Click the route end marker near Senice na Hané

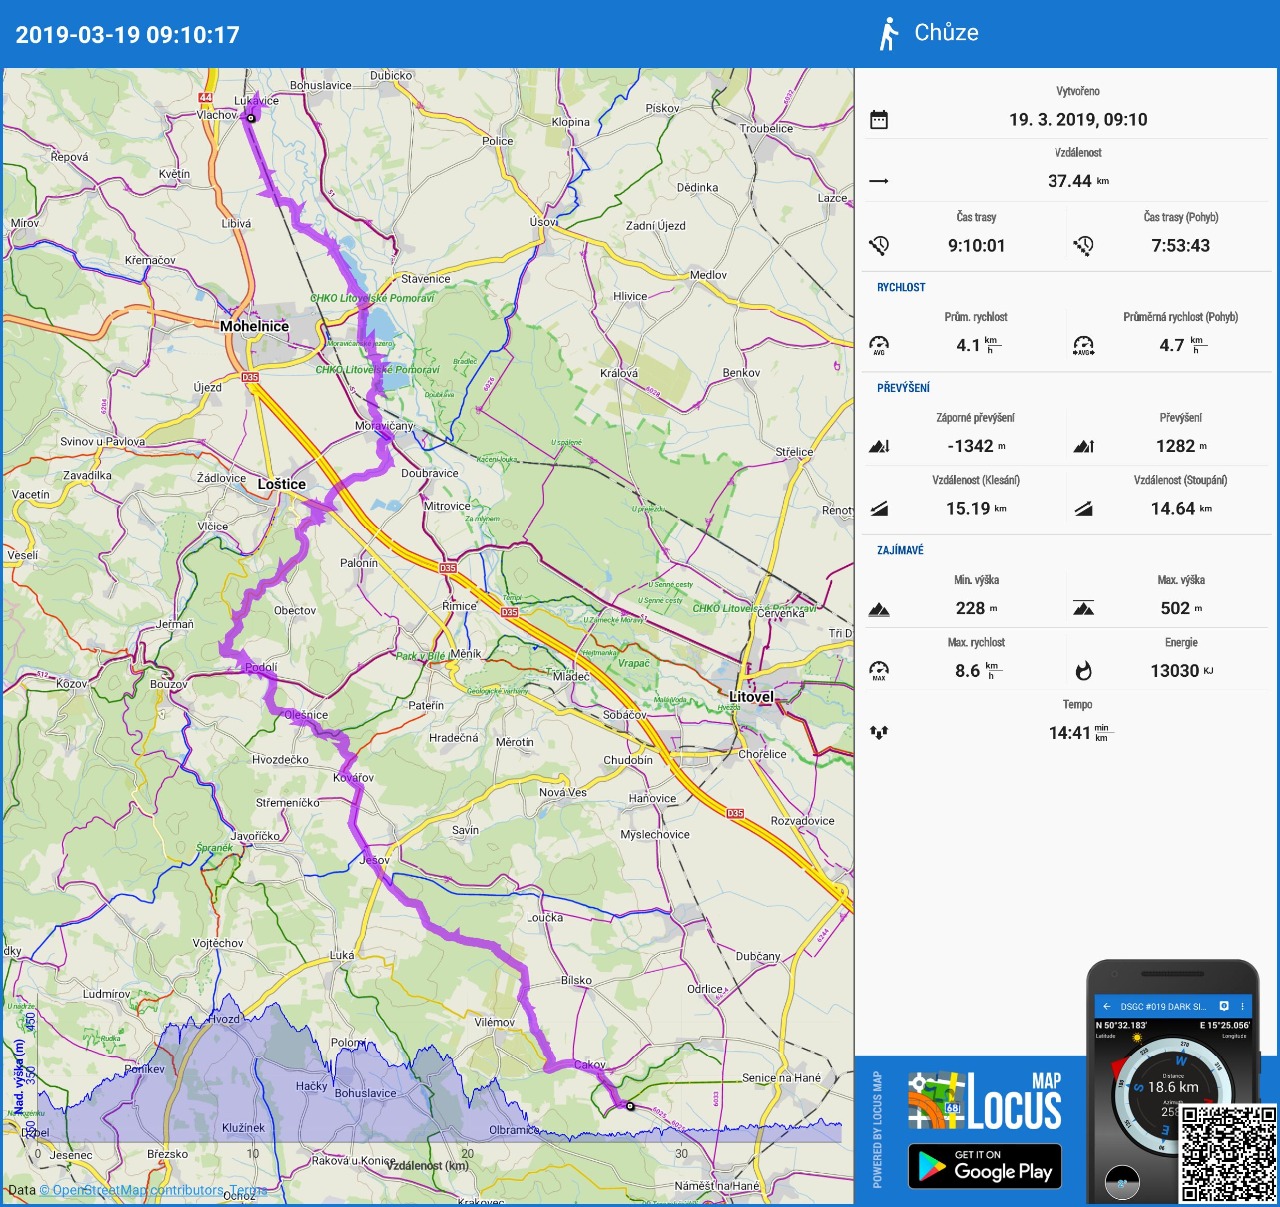click(630, 1106)
